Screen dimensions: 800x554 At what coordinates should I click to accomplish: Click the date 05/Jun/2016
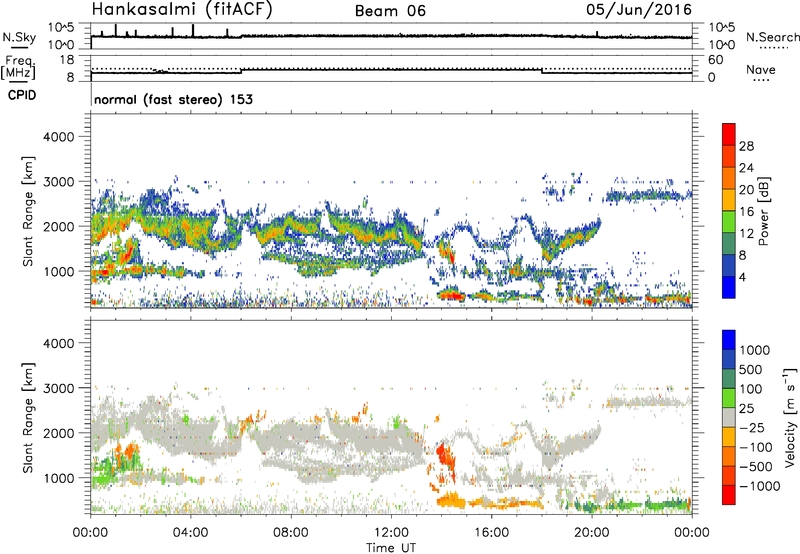coord(639,10)
